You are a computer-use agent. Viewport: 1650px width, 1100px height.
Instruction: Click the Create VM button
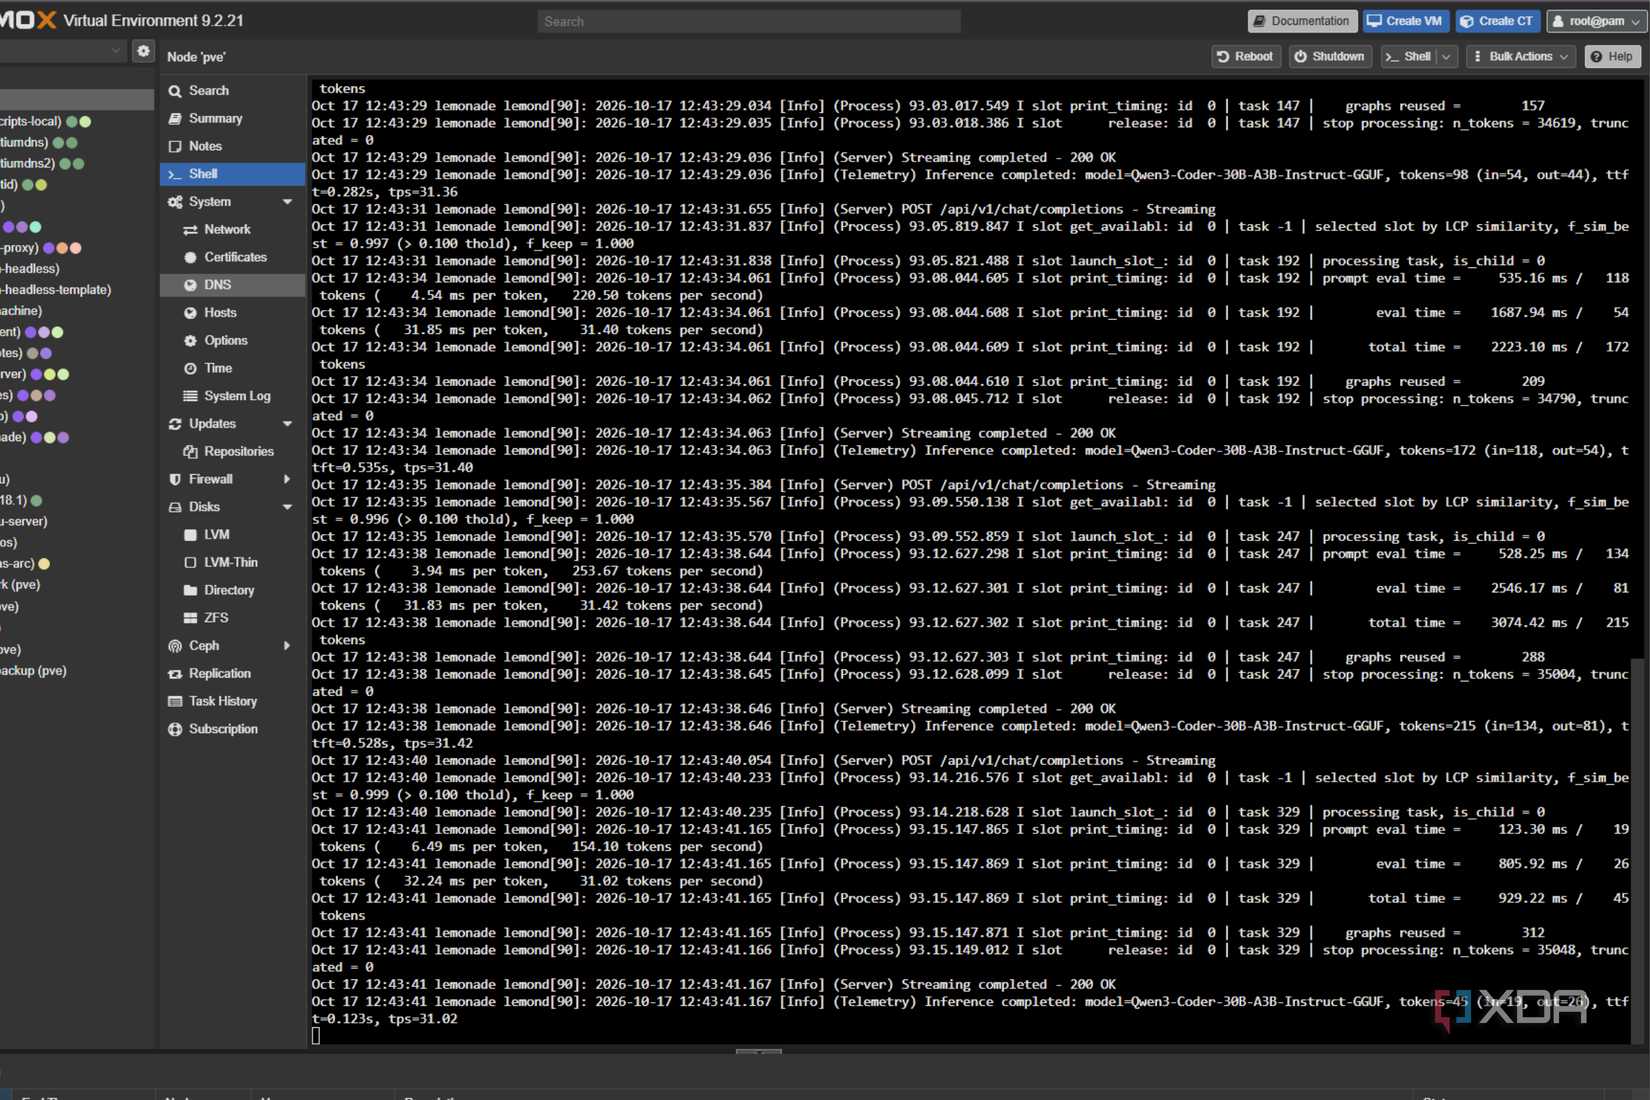1404,21
